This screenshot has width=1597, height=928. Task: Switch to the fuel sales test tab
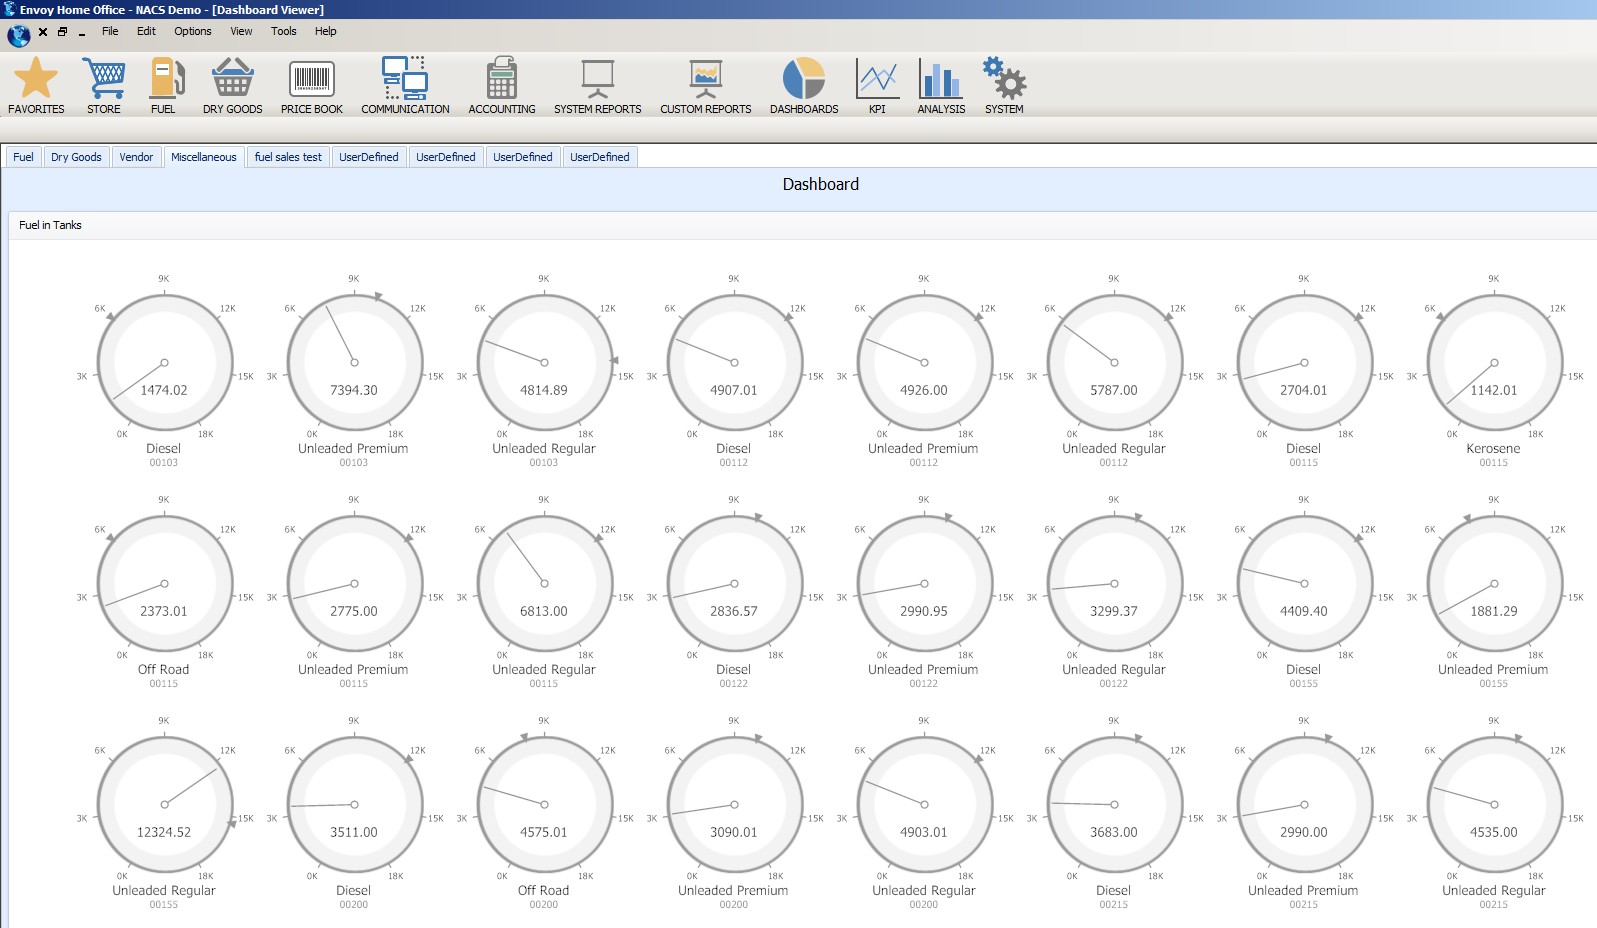(x=288, y=157)
